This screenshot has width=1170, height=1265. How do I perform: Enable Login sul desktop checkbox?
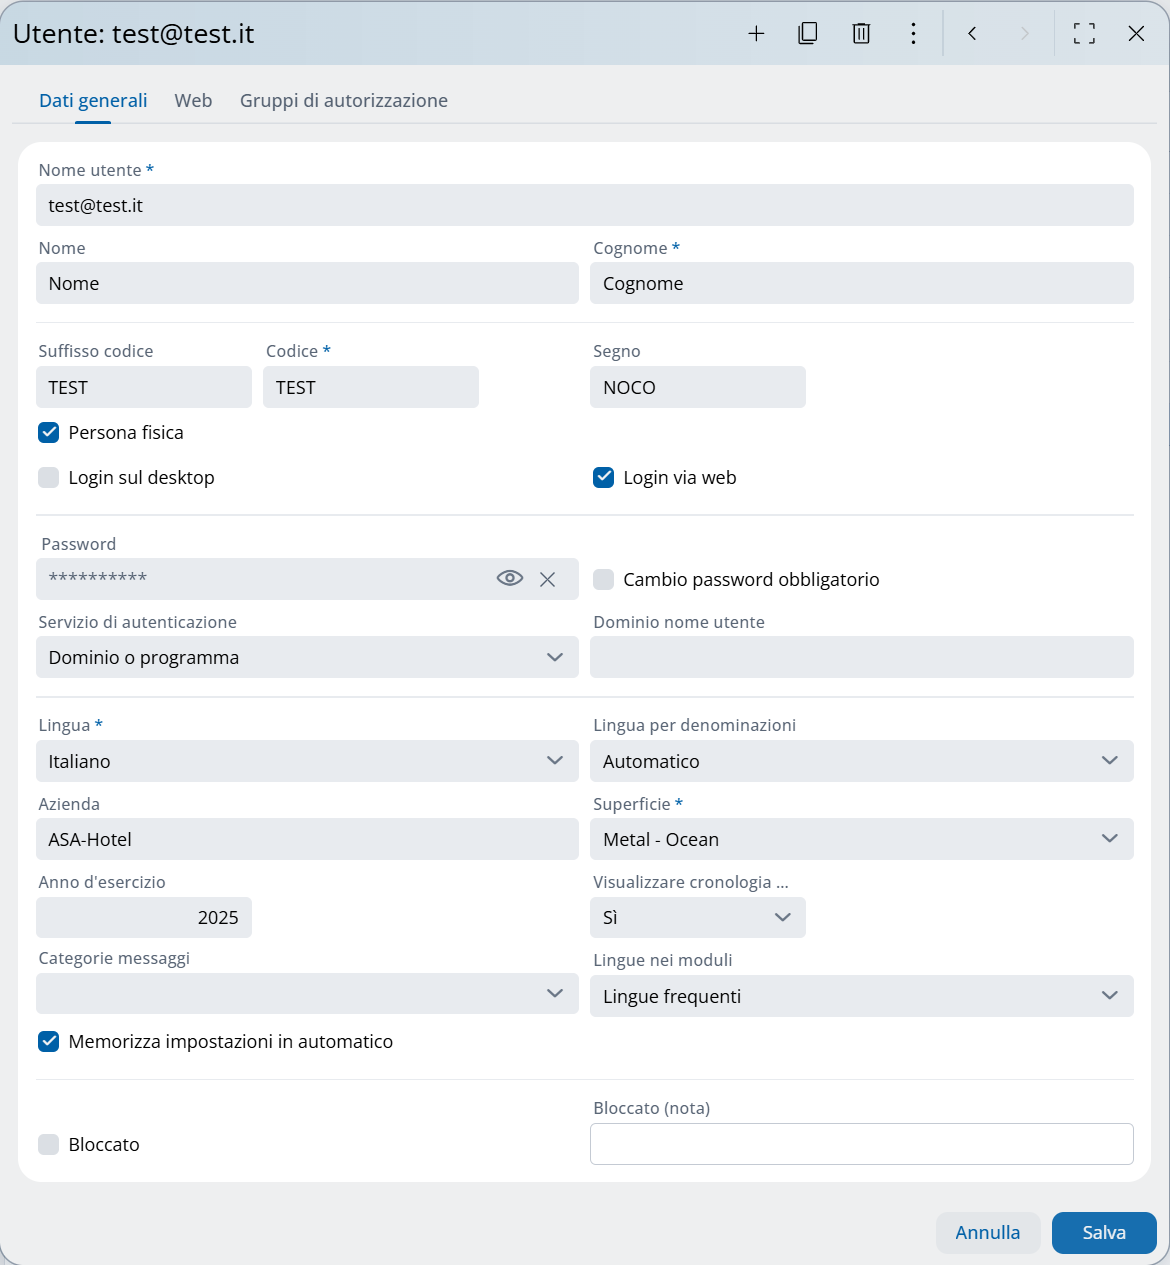(x=49, y=478)
